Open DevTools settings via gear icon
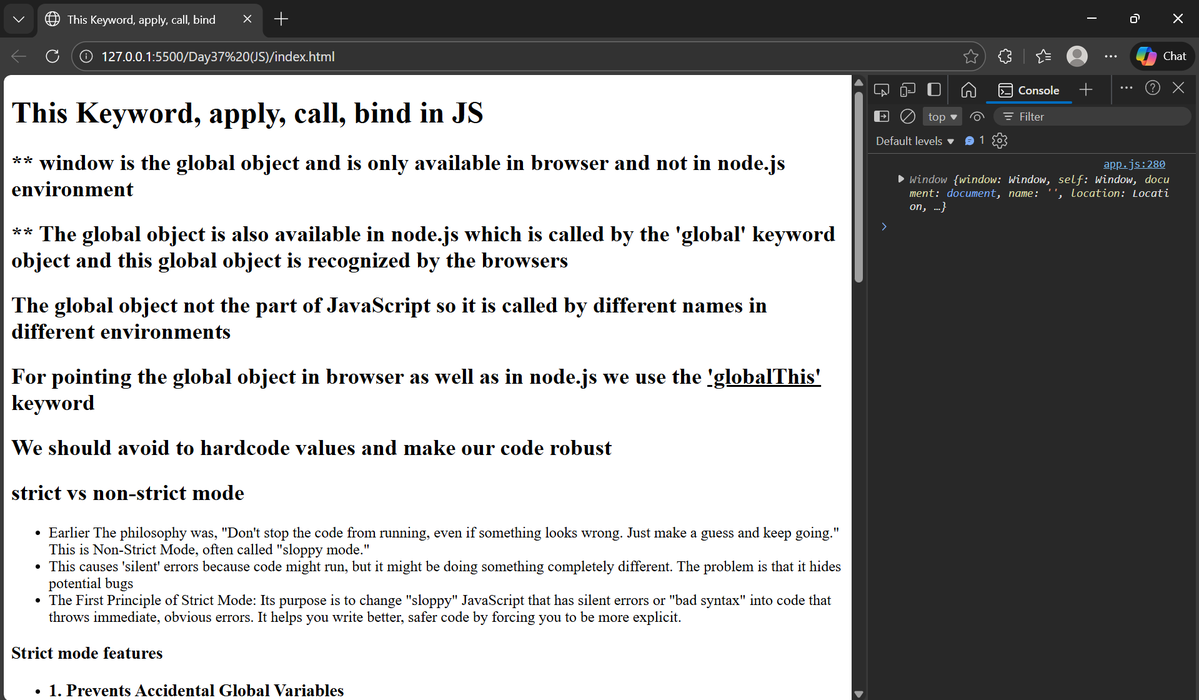 pyautogui.click(x=999, y=141)
